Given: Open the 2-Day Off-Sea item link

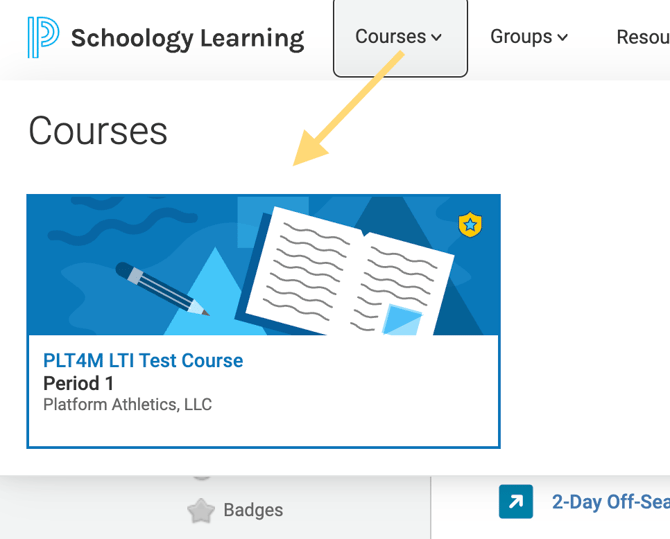Looking at the screenshot, I should [611, 502].
